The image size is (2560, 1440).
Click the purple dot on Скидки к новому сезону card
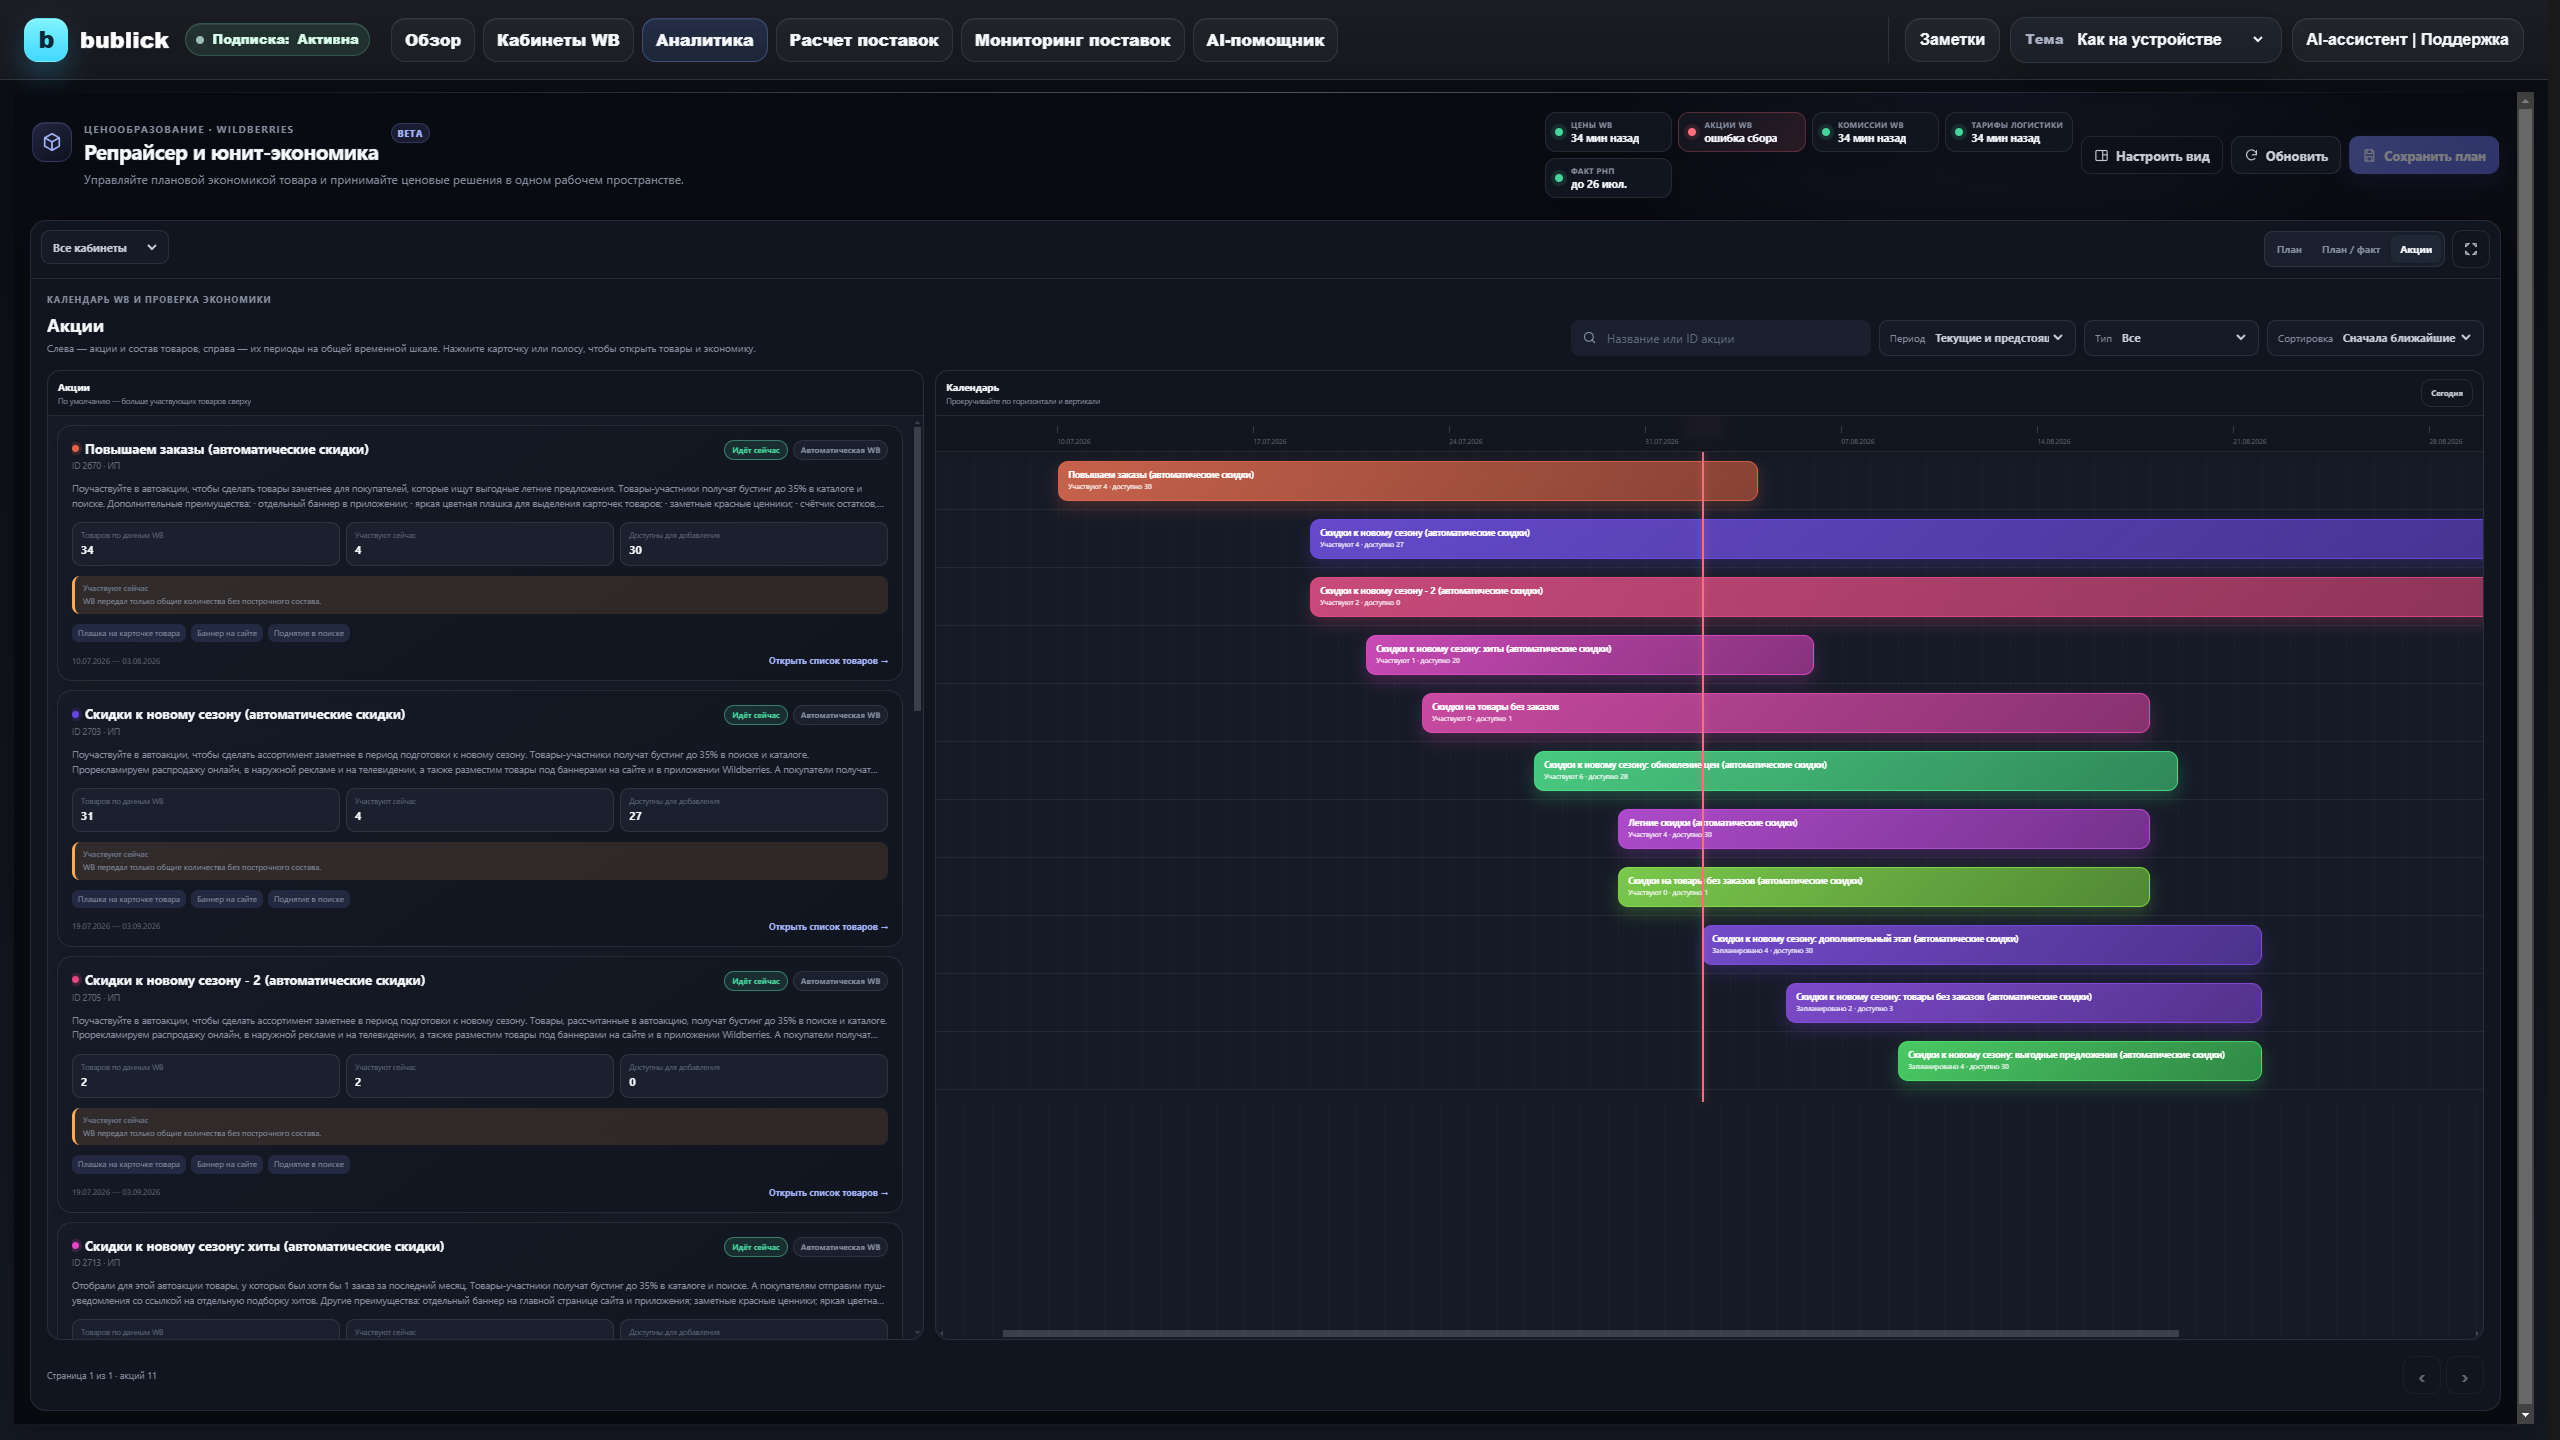click(x=75, y=714)
